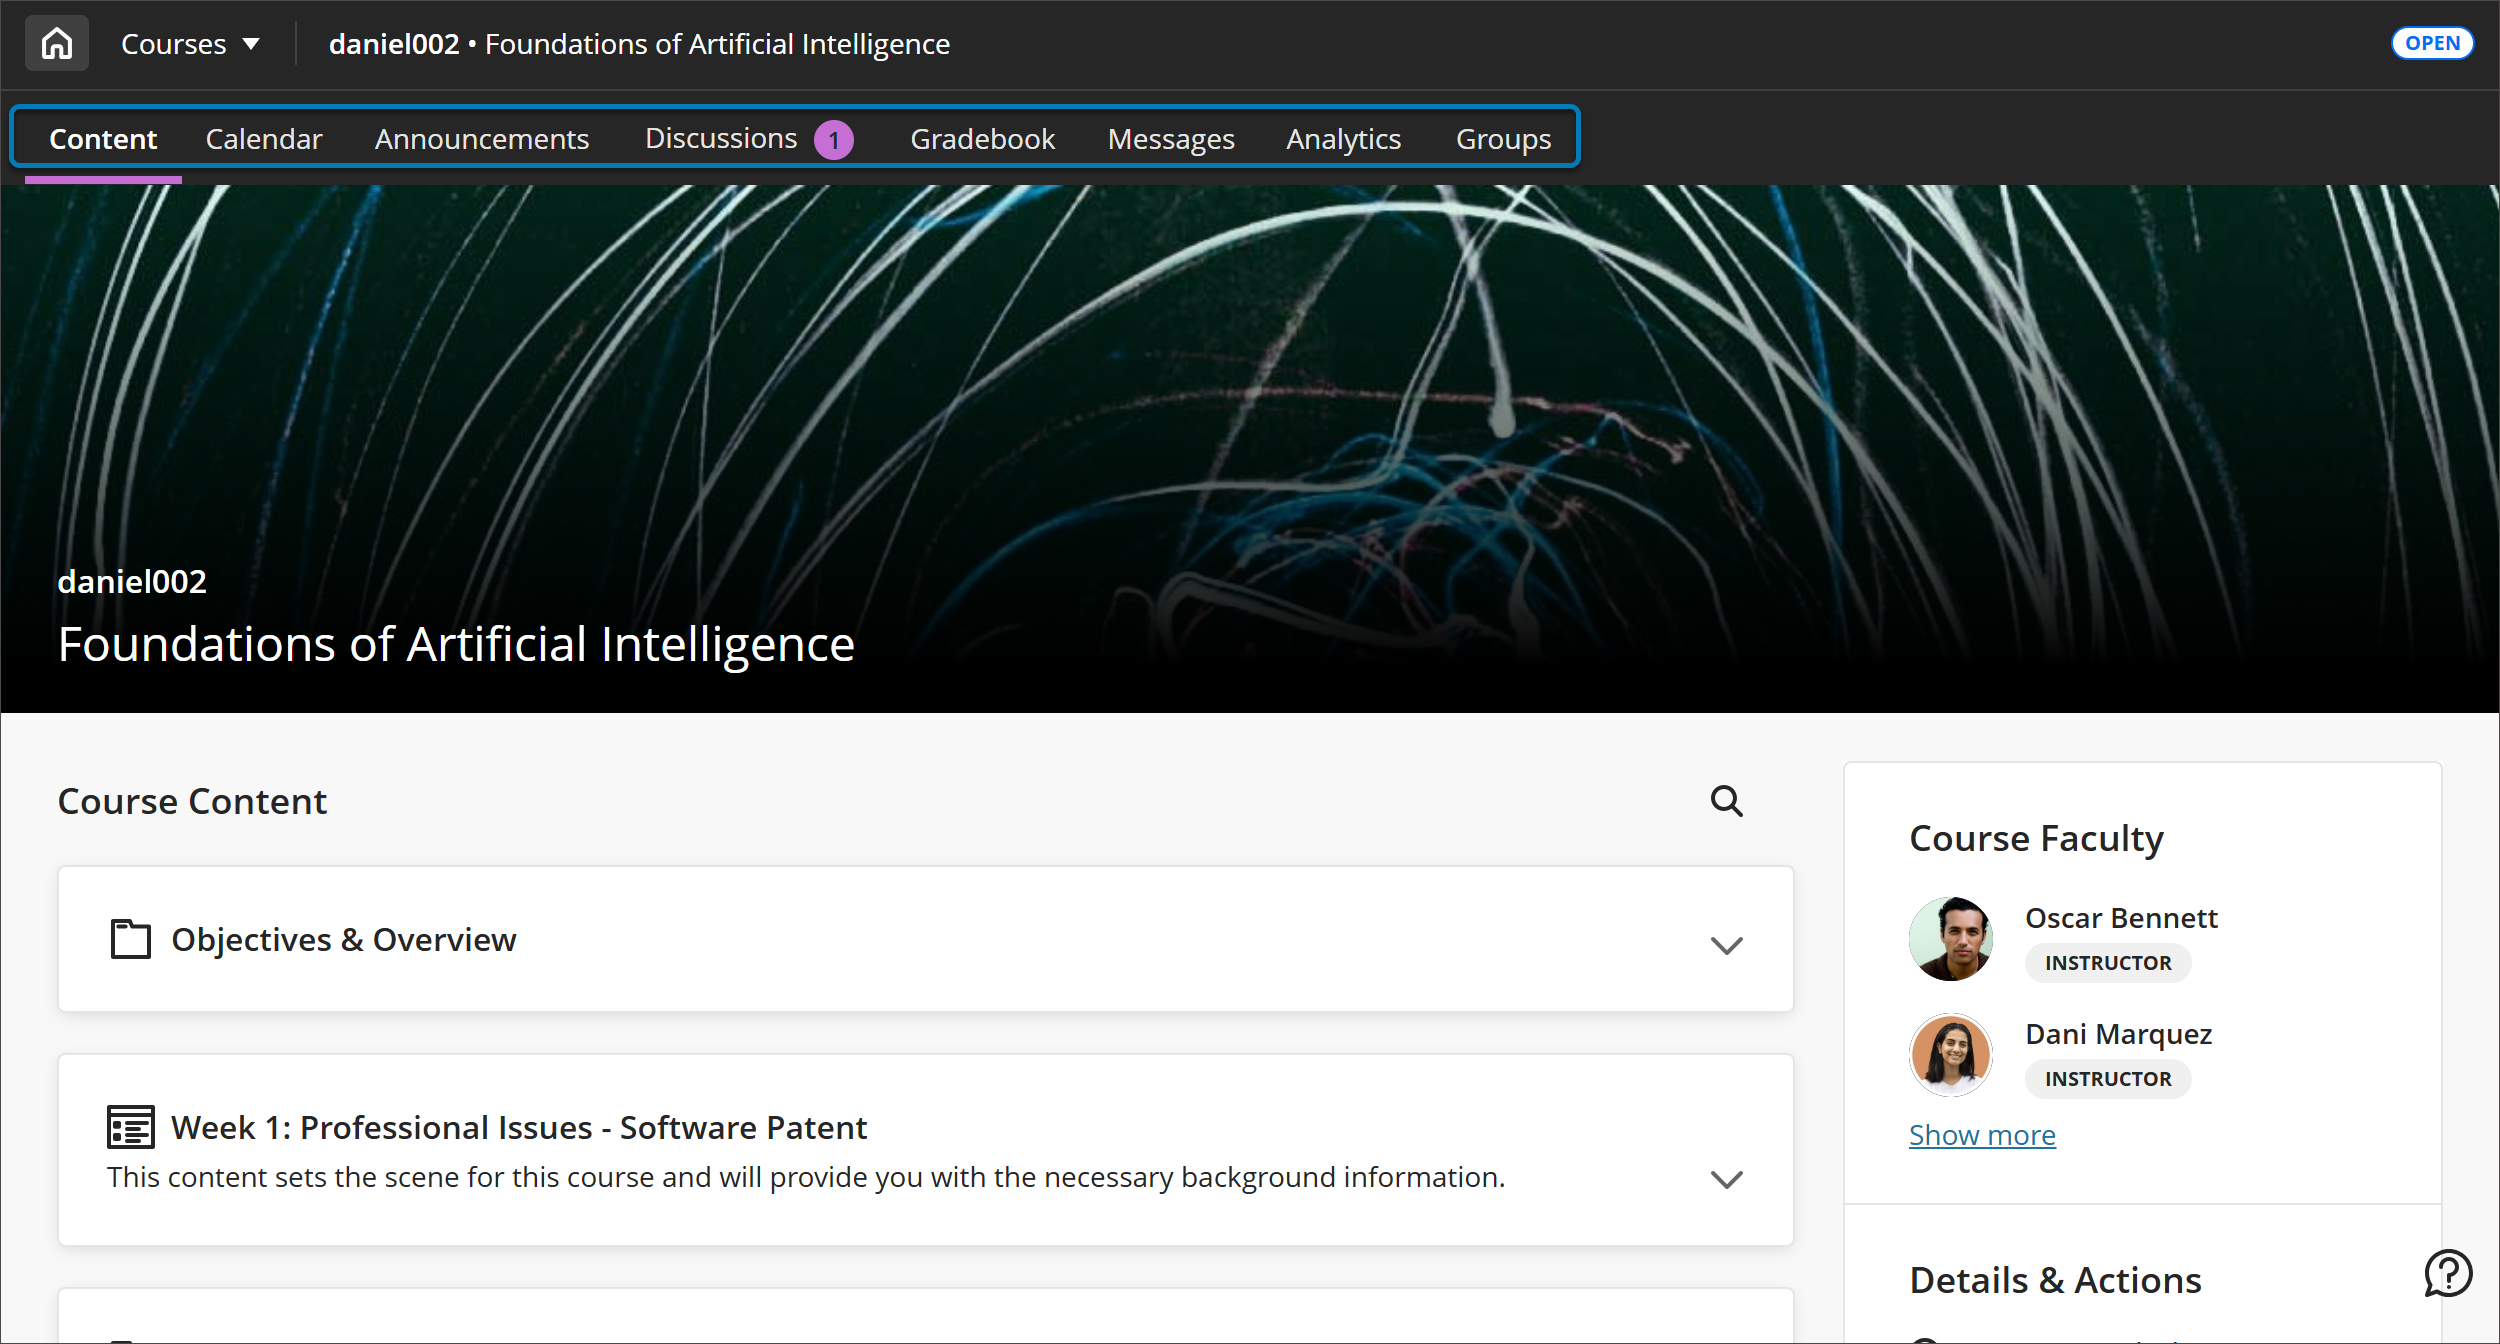Image resolution: width=2500 pixels, height=1344 pixels.
Task: Click the Objectives & Overview folder icon
Action: coord(129,939)
